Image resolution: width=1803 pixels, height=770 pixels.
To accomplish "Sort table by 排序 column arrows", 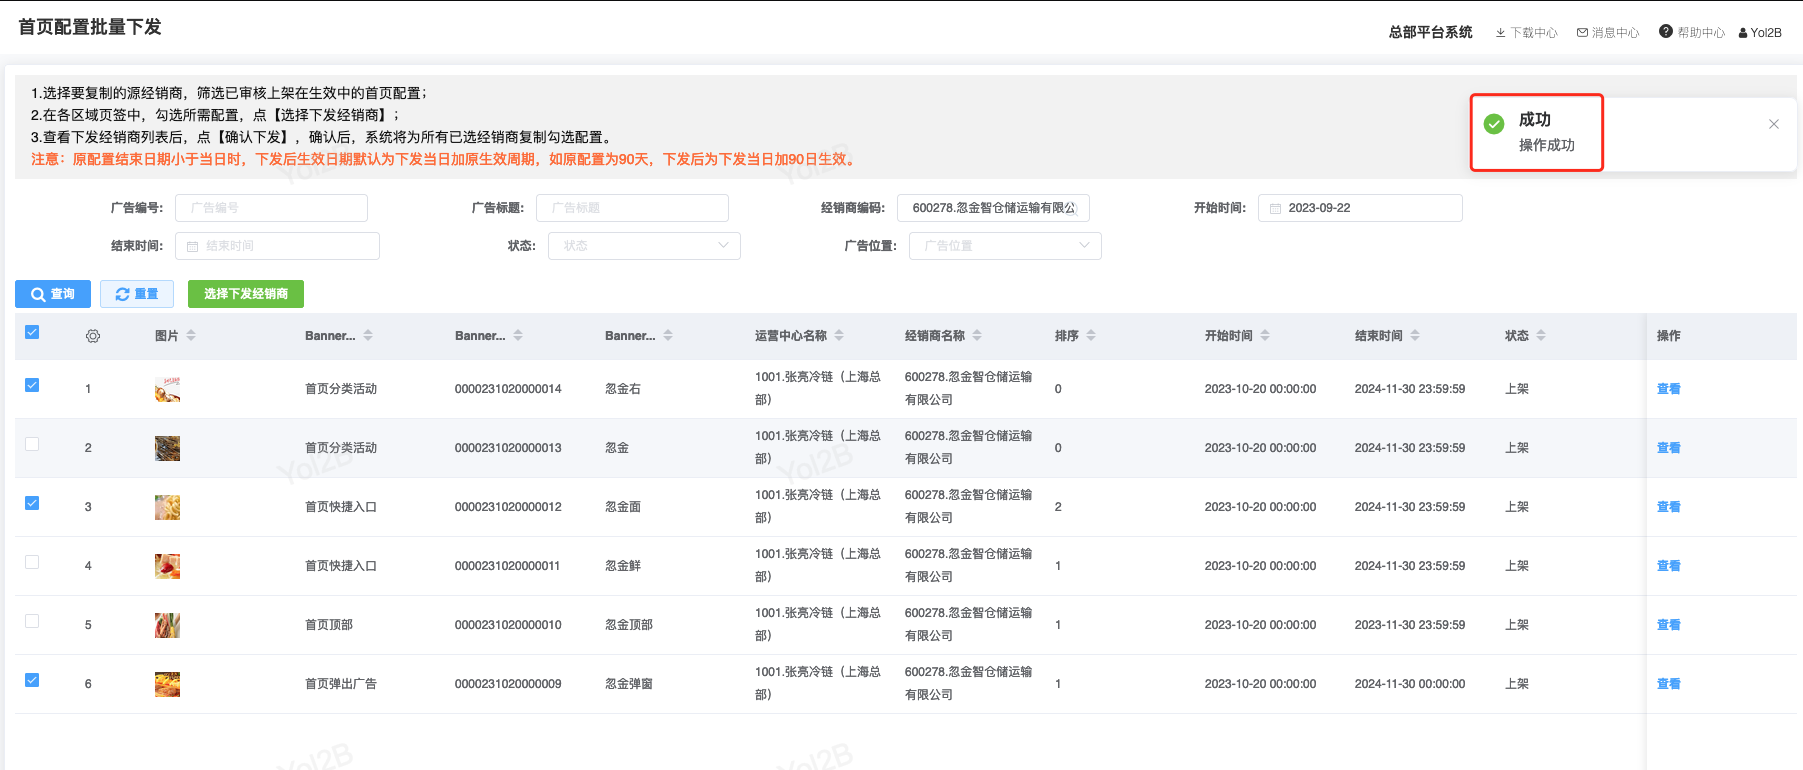I will point(1091,336).
